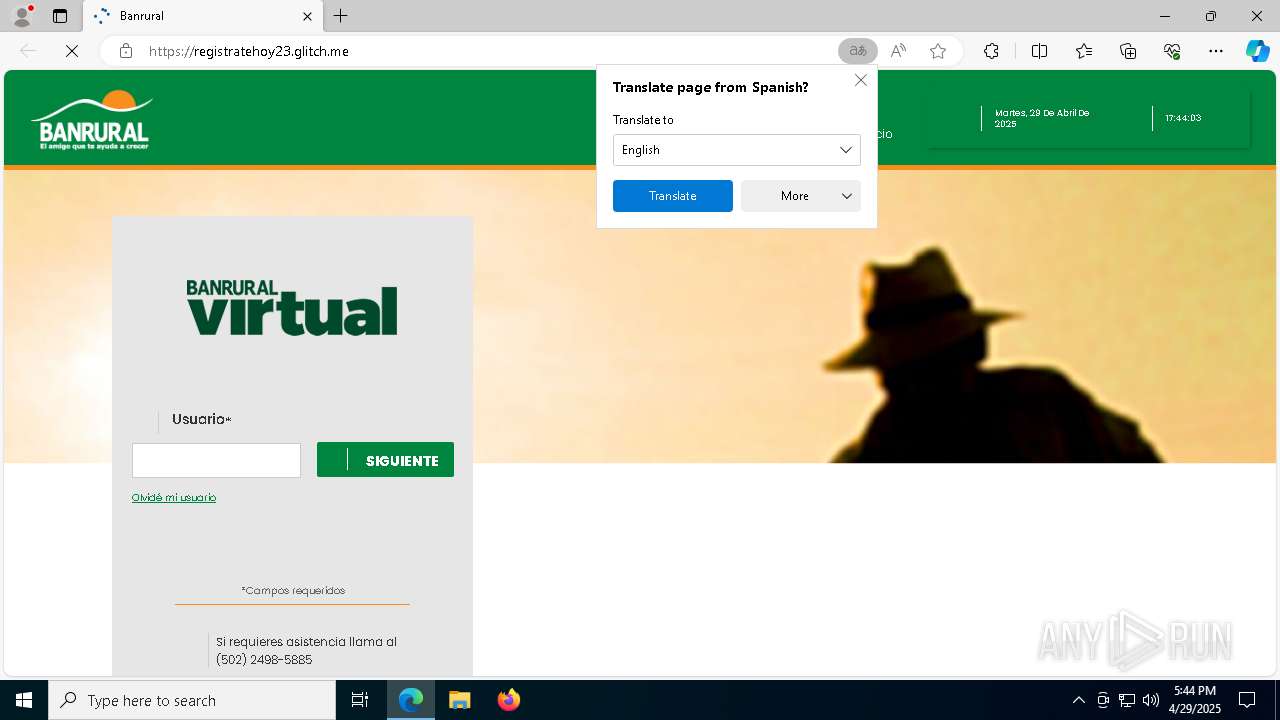This screenshot has height=720, width=1280.
Task: Click the date Martes, 29 De Abril
Action: (1042, 118)
